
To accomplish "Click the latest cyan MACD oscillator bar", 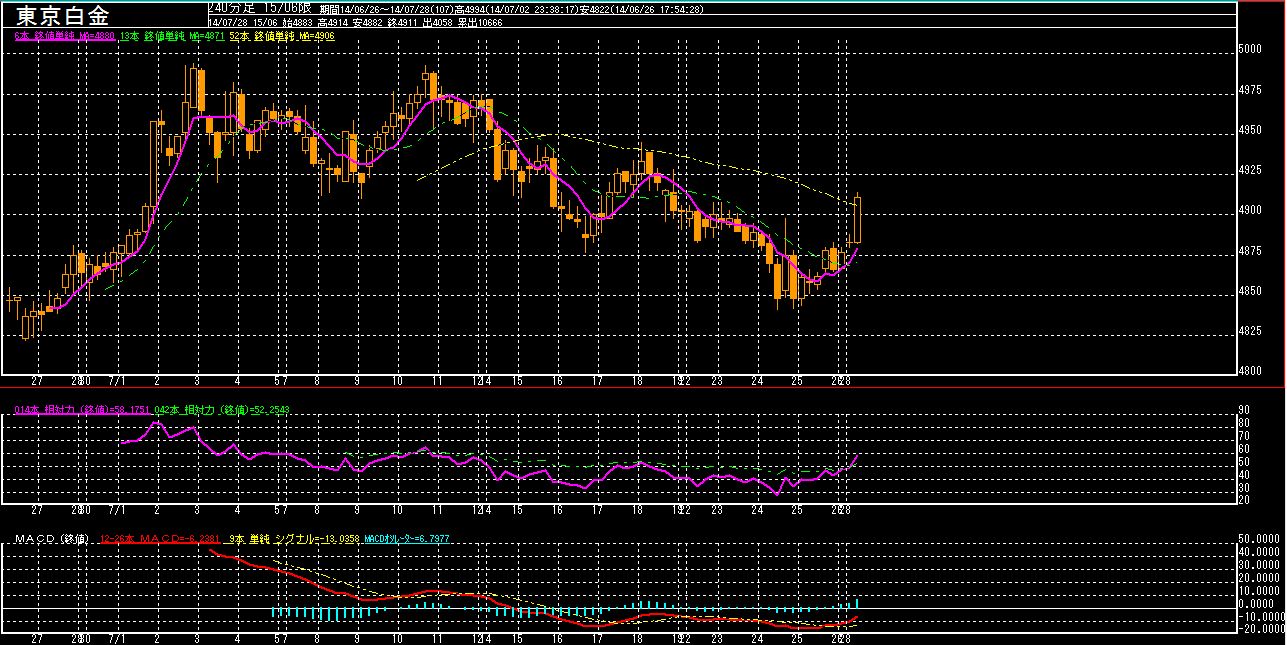I will point(857,603).
